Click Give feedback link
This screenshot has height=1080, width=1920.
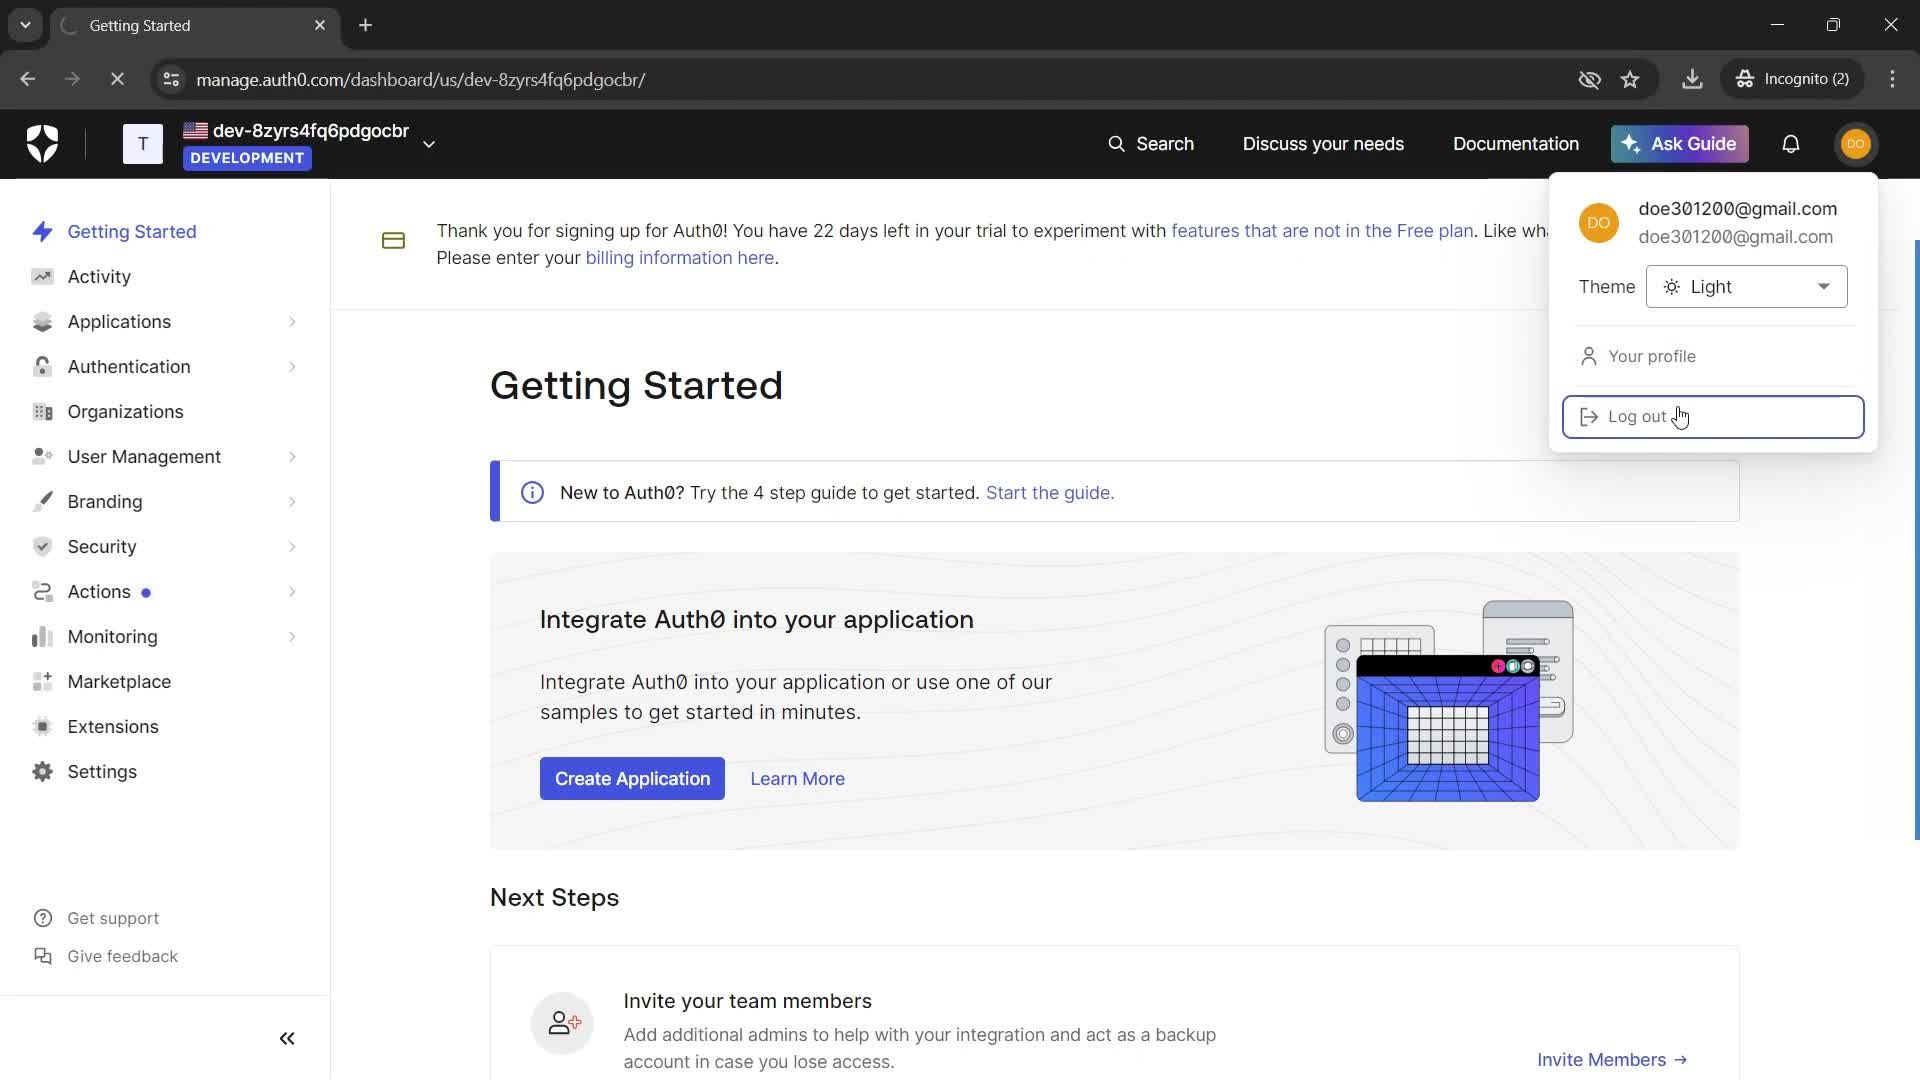[x=106, y=957]
